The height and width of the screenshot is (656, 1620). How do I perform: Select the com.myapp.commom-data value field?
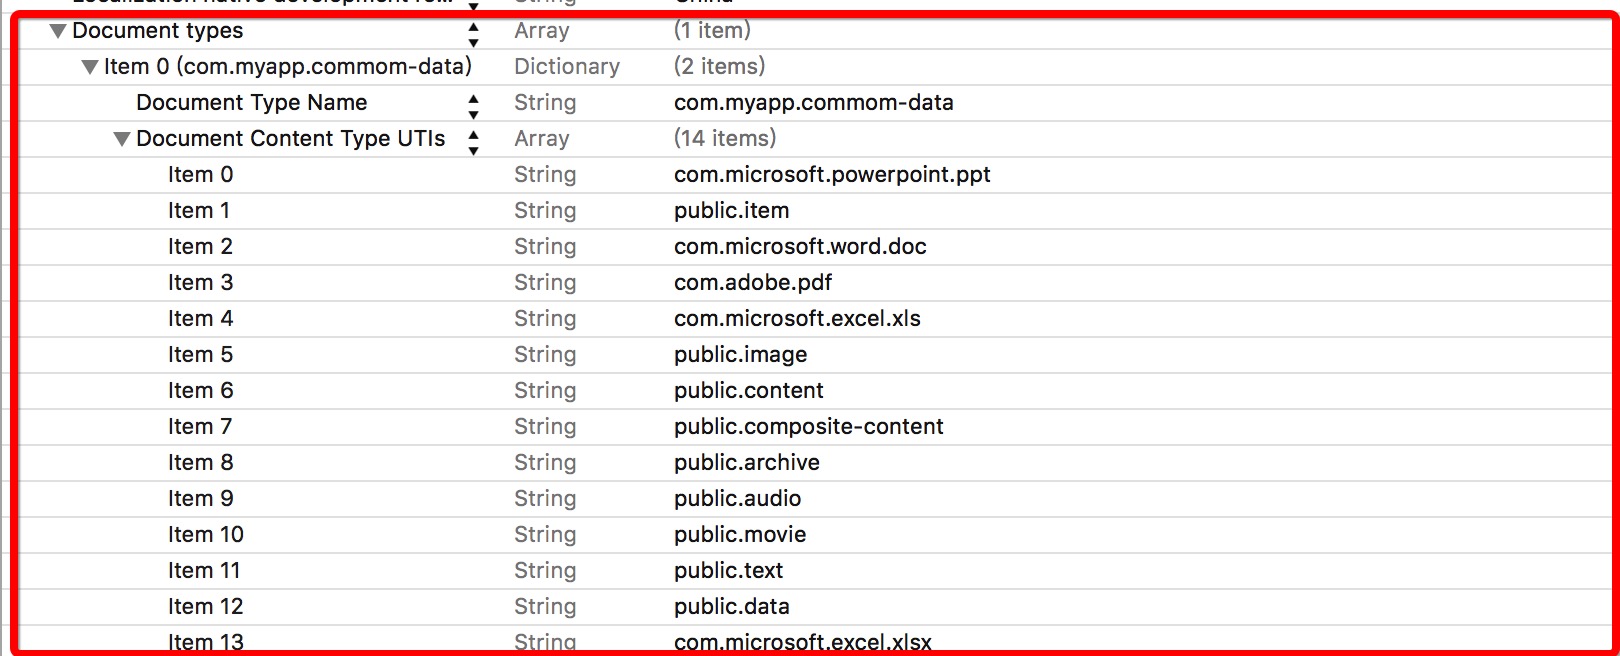813,103
